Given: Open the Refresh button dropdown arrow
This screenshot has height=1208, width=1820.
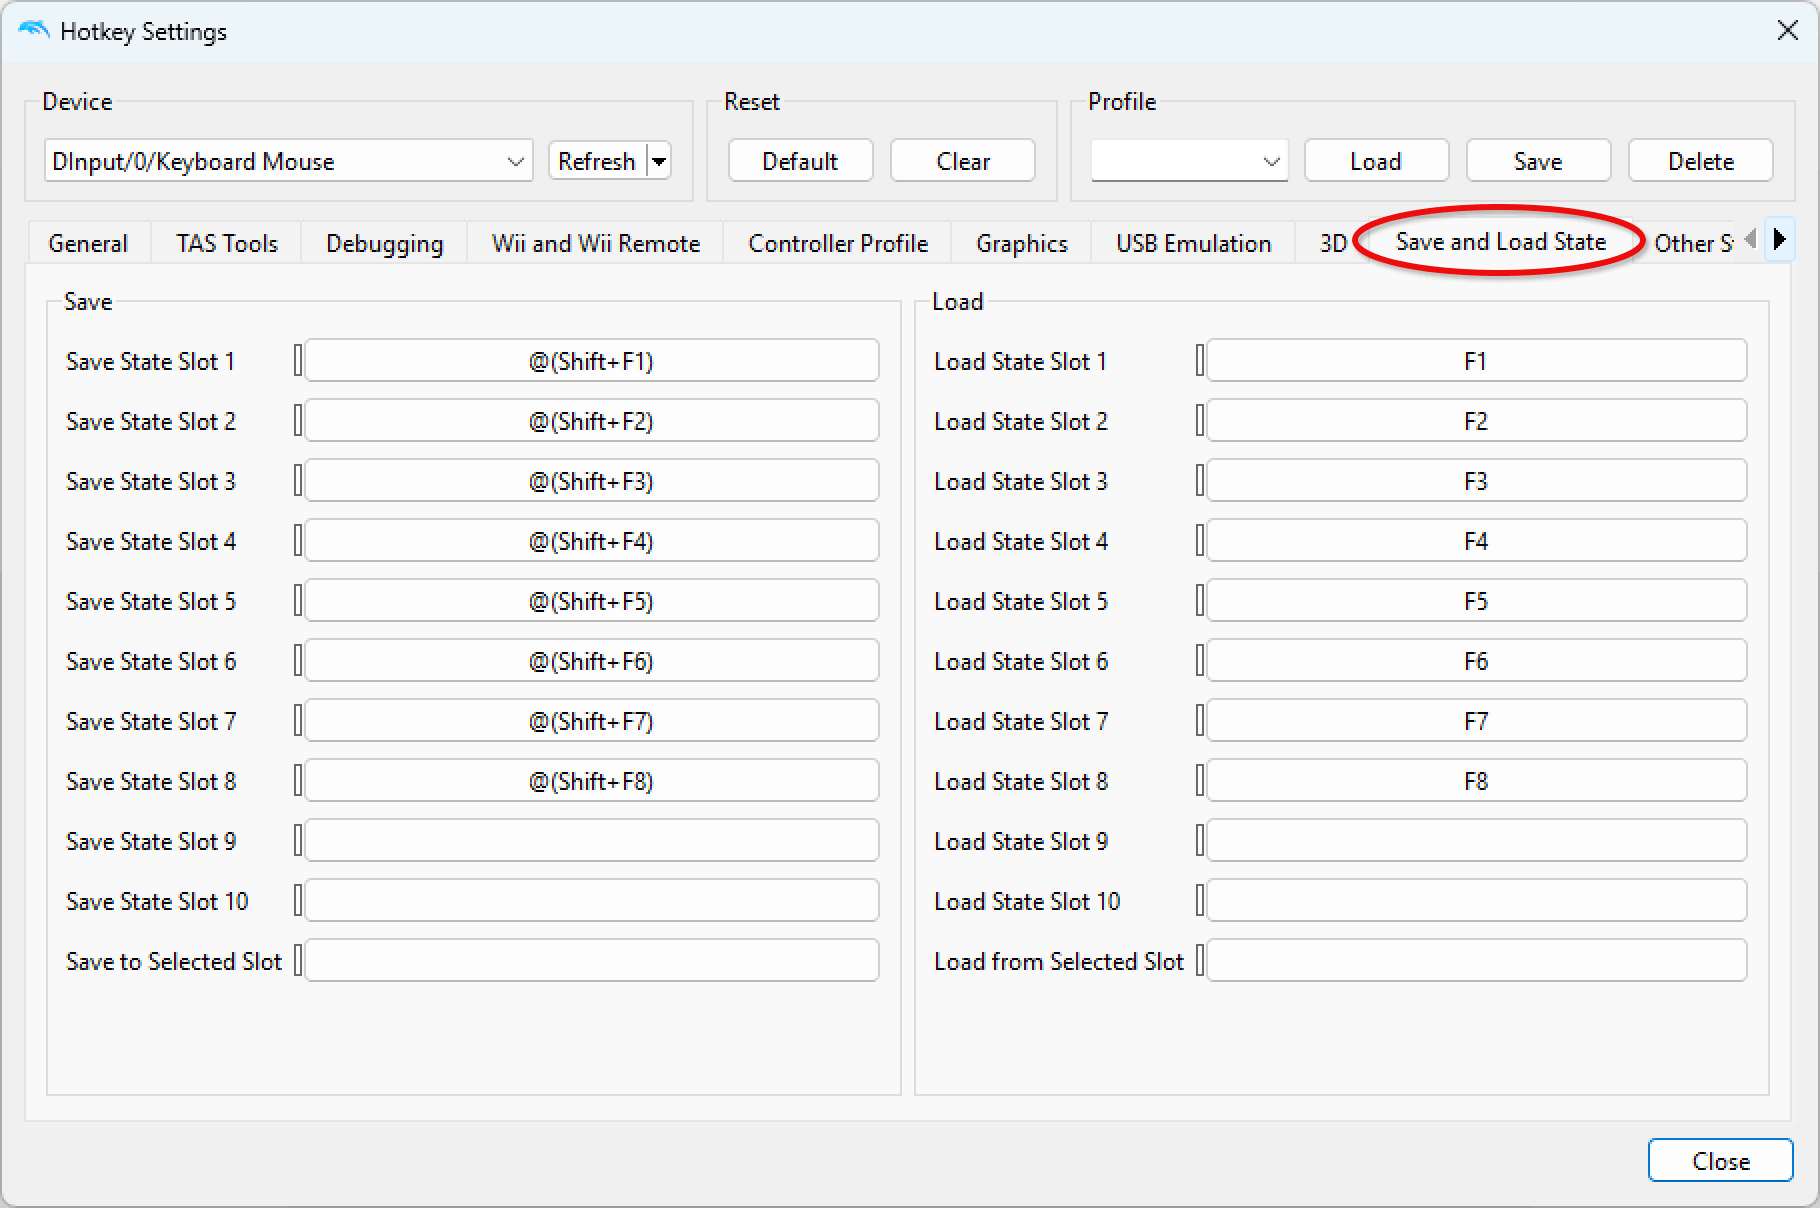Looking at the screenshot, I should point(659,161).
